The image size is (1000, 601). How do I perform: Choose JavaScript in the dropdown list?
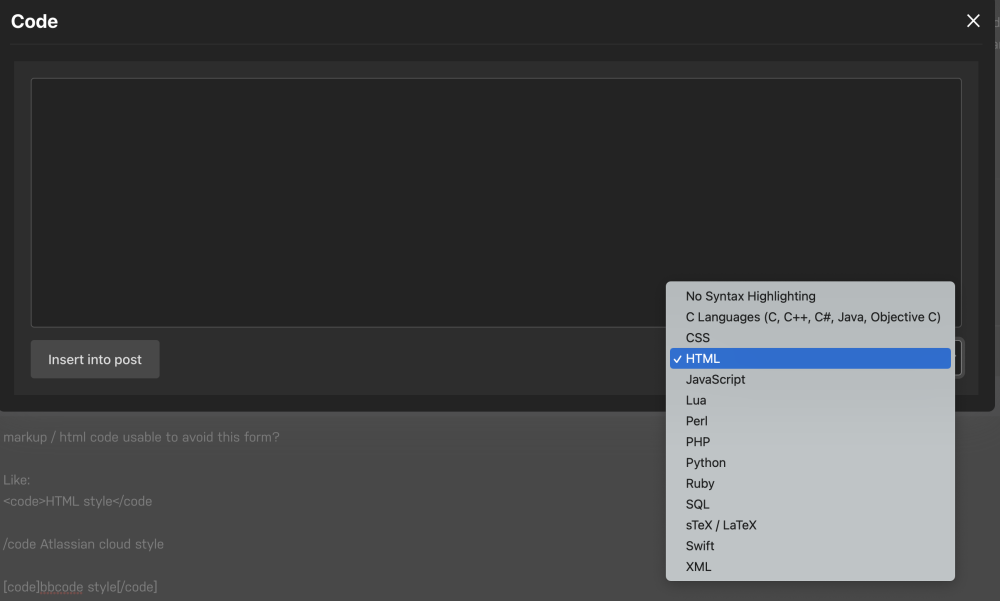pos(810,379)
